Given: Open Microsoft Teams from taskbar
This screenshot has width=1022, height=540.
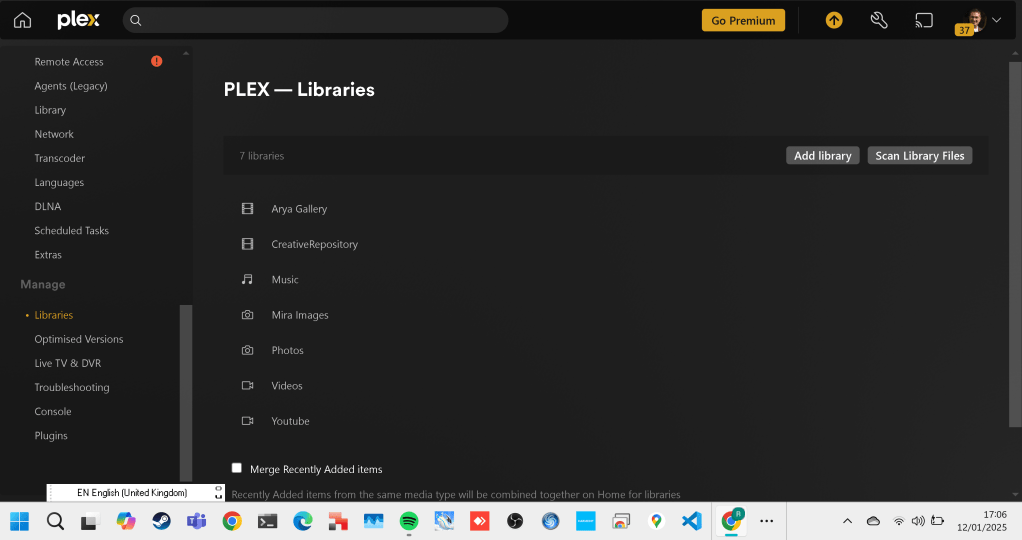Looking at the screenshot, I should click(x=196, y=521).
